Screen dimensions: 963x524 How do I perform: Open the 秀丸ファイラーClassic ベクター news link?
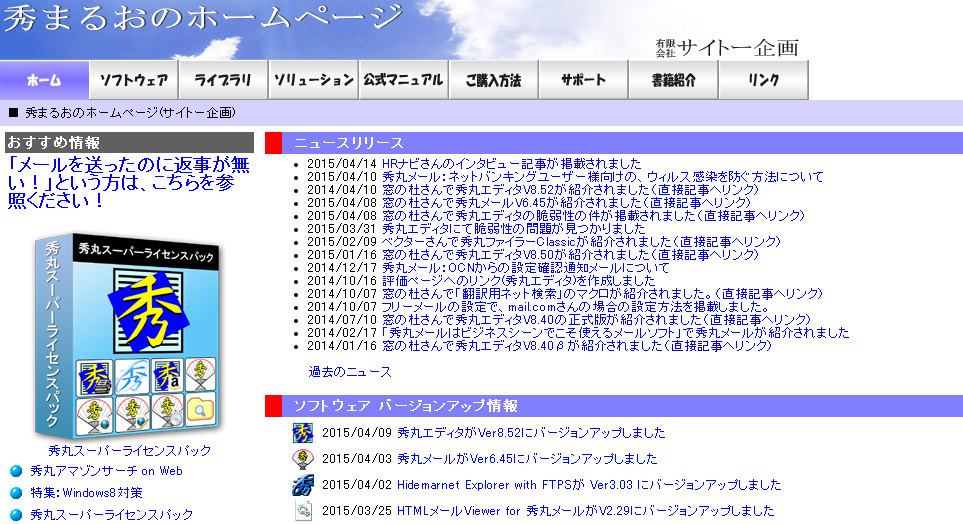tap(581, 241)
